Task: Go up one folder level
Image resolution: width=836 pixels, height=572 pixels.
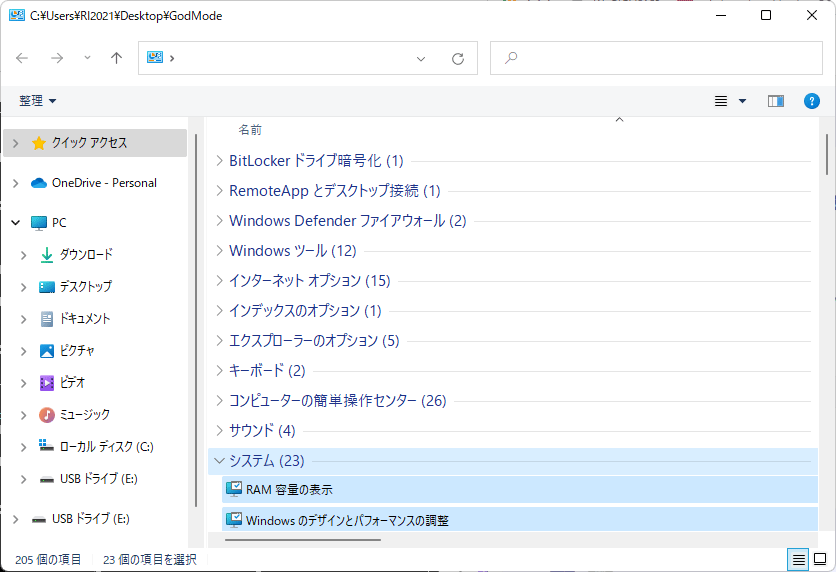Action: (x=116, y=58)
